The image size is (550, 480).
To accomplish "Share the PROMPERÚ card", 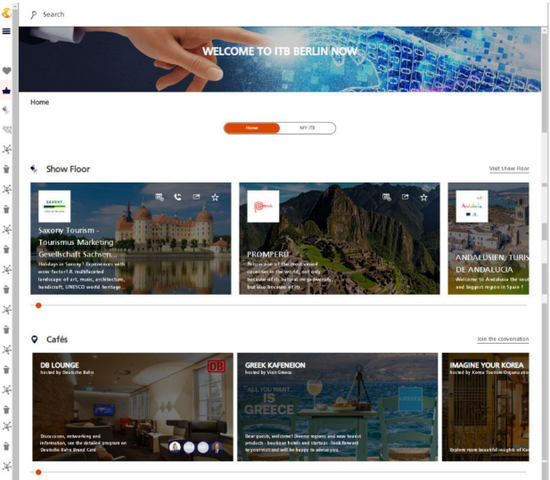I will 405,197.
